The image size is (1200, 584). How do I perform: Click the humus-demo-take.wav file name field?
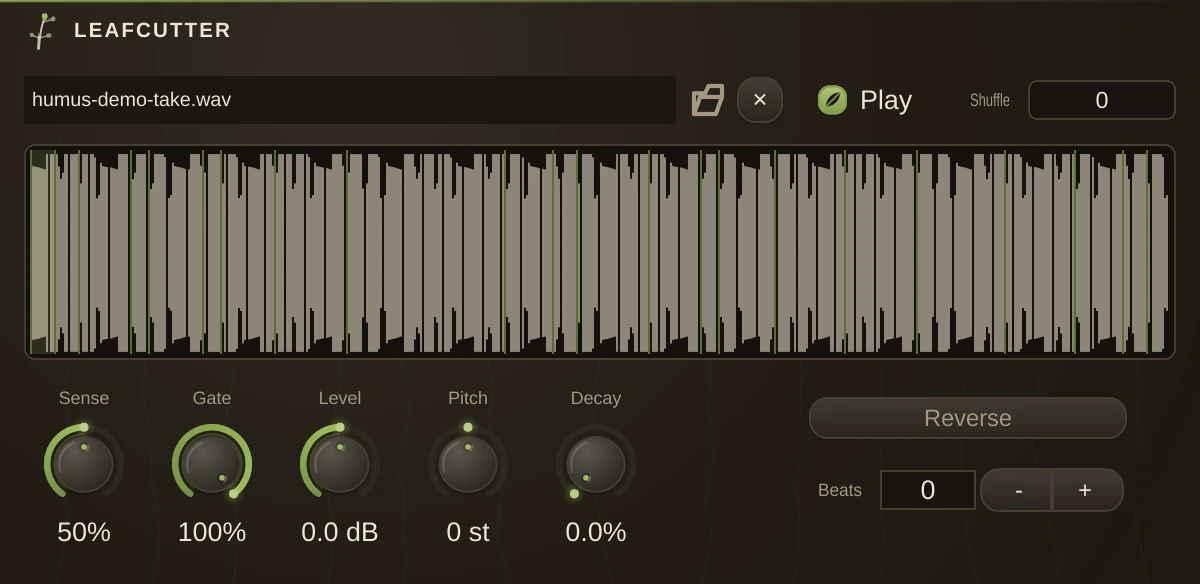click(x=350, y=100)
